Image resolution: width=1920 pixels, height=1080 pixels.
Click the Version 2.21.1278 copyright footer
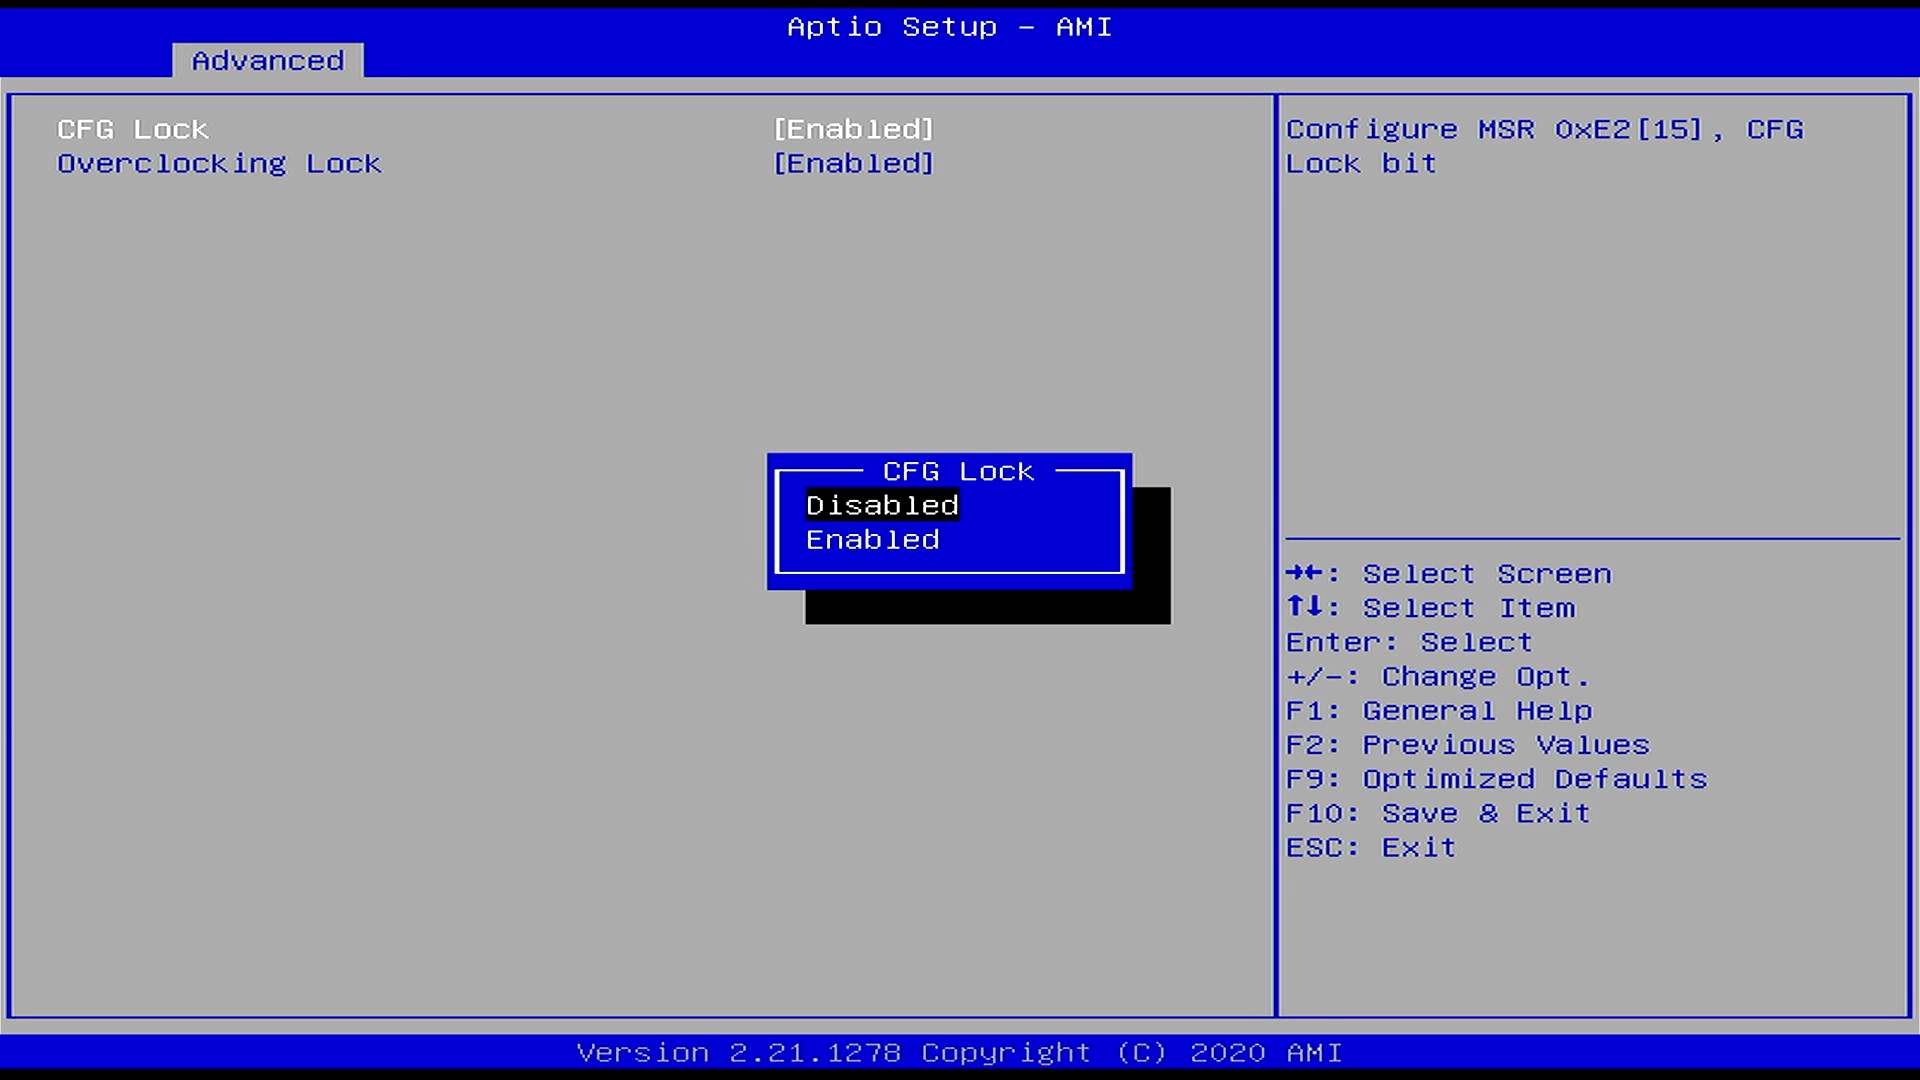[959, 1053]
